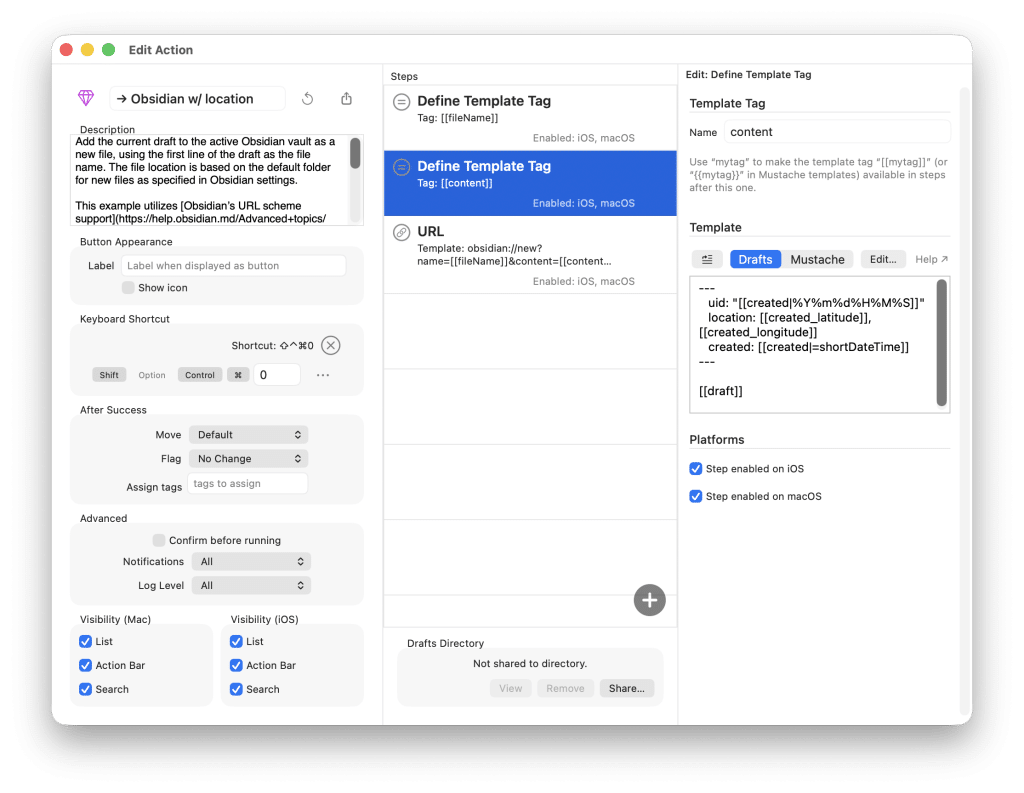Viewport: 1024px width, 793px height.
Task: Open the Log Level dropdown
Action: pyautogui.click(x=251, y=586)
